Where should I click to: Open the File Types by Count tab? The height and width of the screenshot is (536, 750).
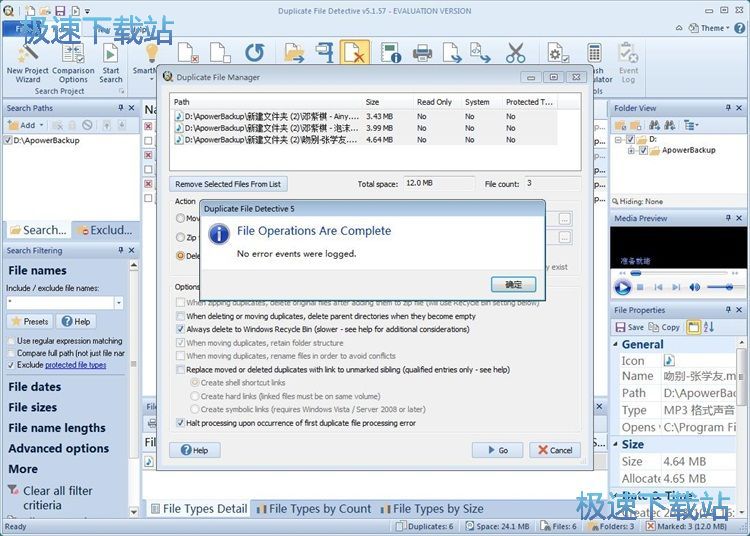(x=314, y=509)
